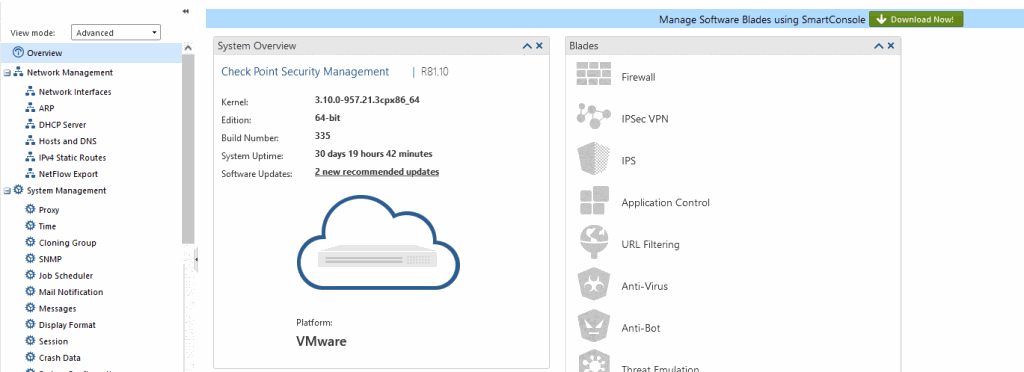The width and height of the screenshot is (1024, 372).
Task: Click the Proxy gear icon
Action: pos(29,209)
